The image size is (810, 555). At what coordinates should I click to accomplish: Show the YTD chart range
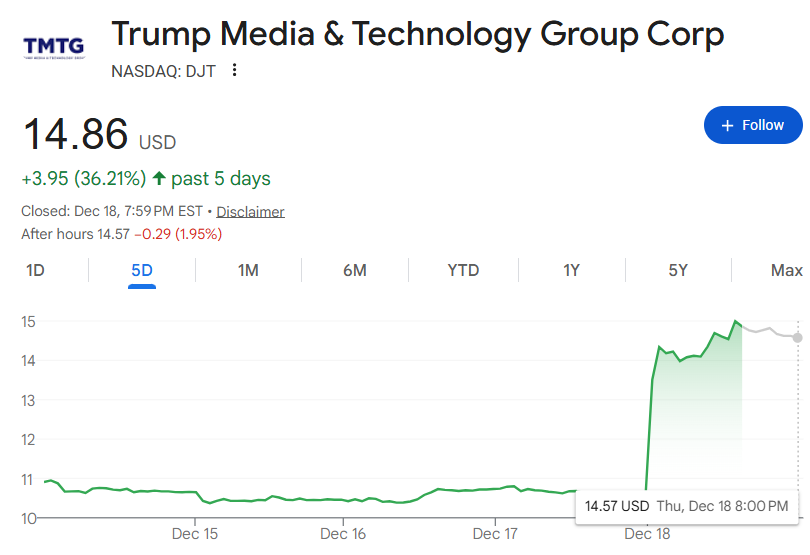click(x=463, y=270)
